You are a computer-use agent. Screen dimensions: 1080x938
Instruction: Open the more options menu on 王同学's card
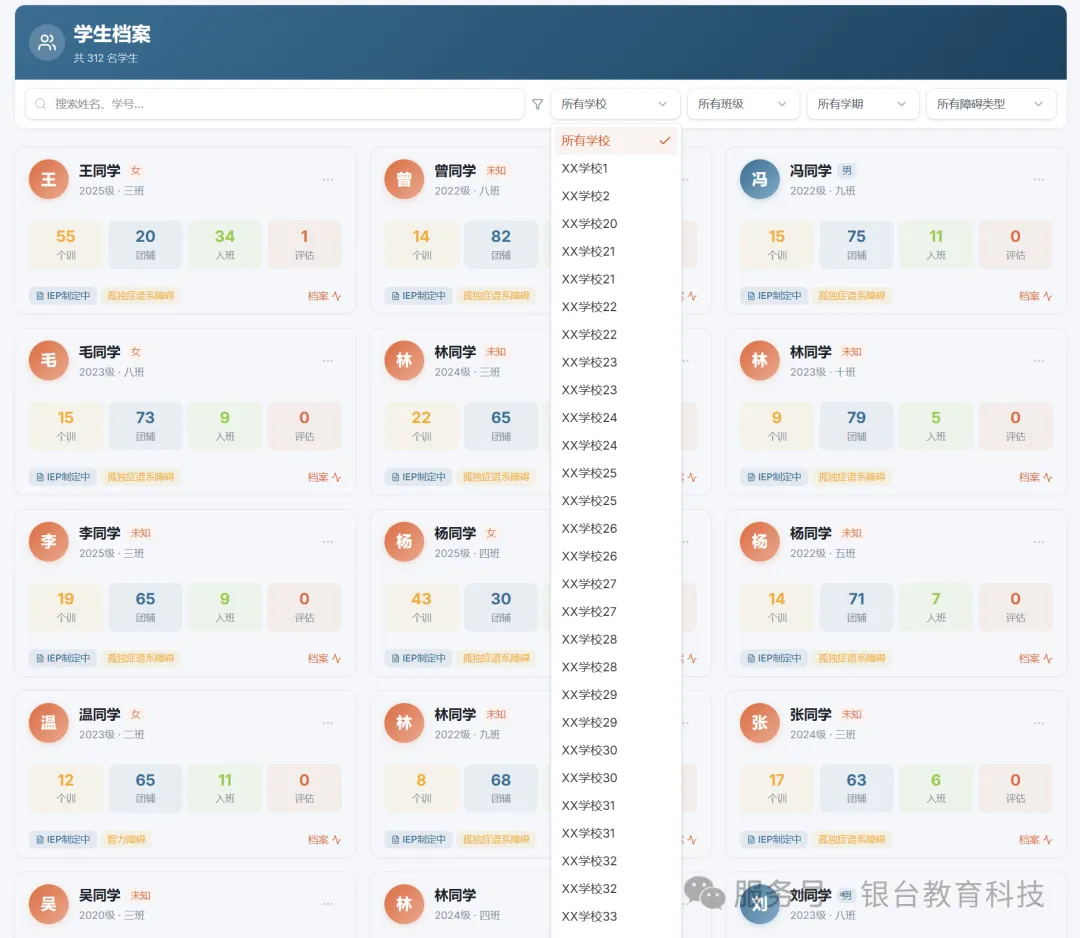(x=328, y=180)
